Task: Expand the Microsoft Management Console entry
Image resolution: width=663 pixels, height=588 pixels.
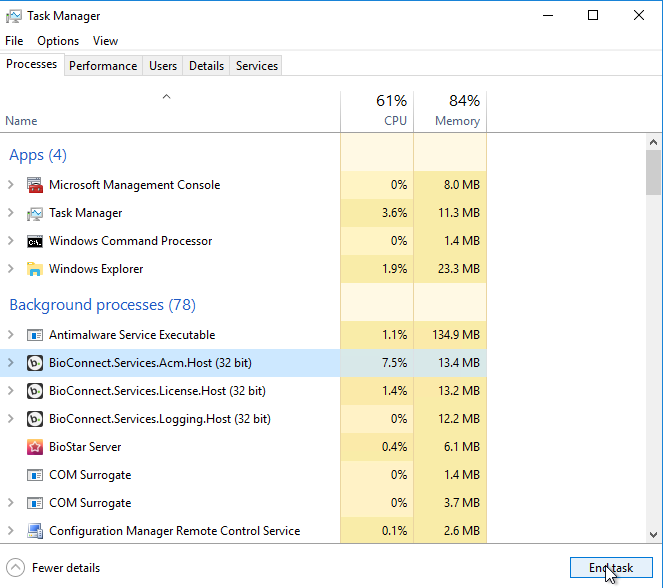Action: pos(11,185)
